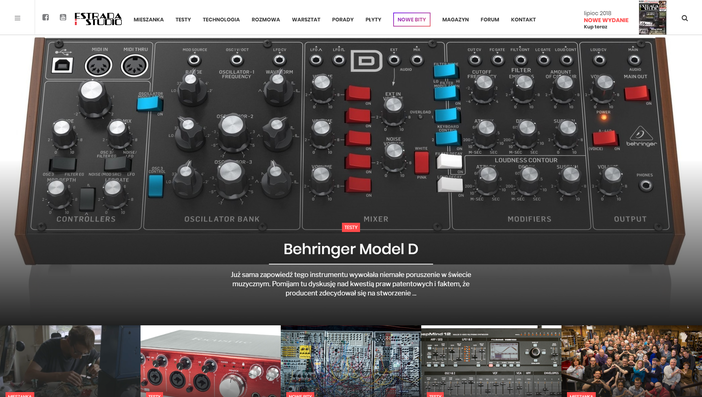Open the KONTAKT page
Screen dimensions: 702x397
pos(523,20)
